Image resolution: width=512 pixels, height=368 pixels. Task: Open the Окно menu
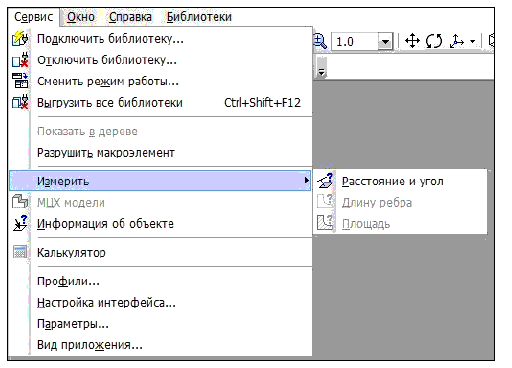point(81,17)
